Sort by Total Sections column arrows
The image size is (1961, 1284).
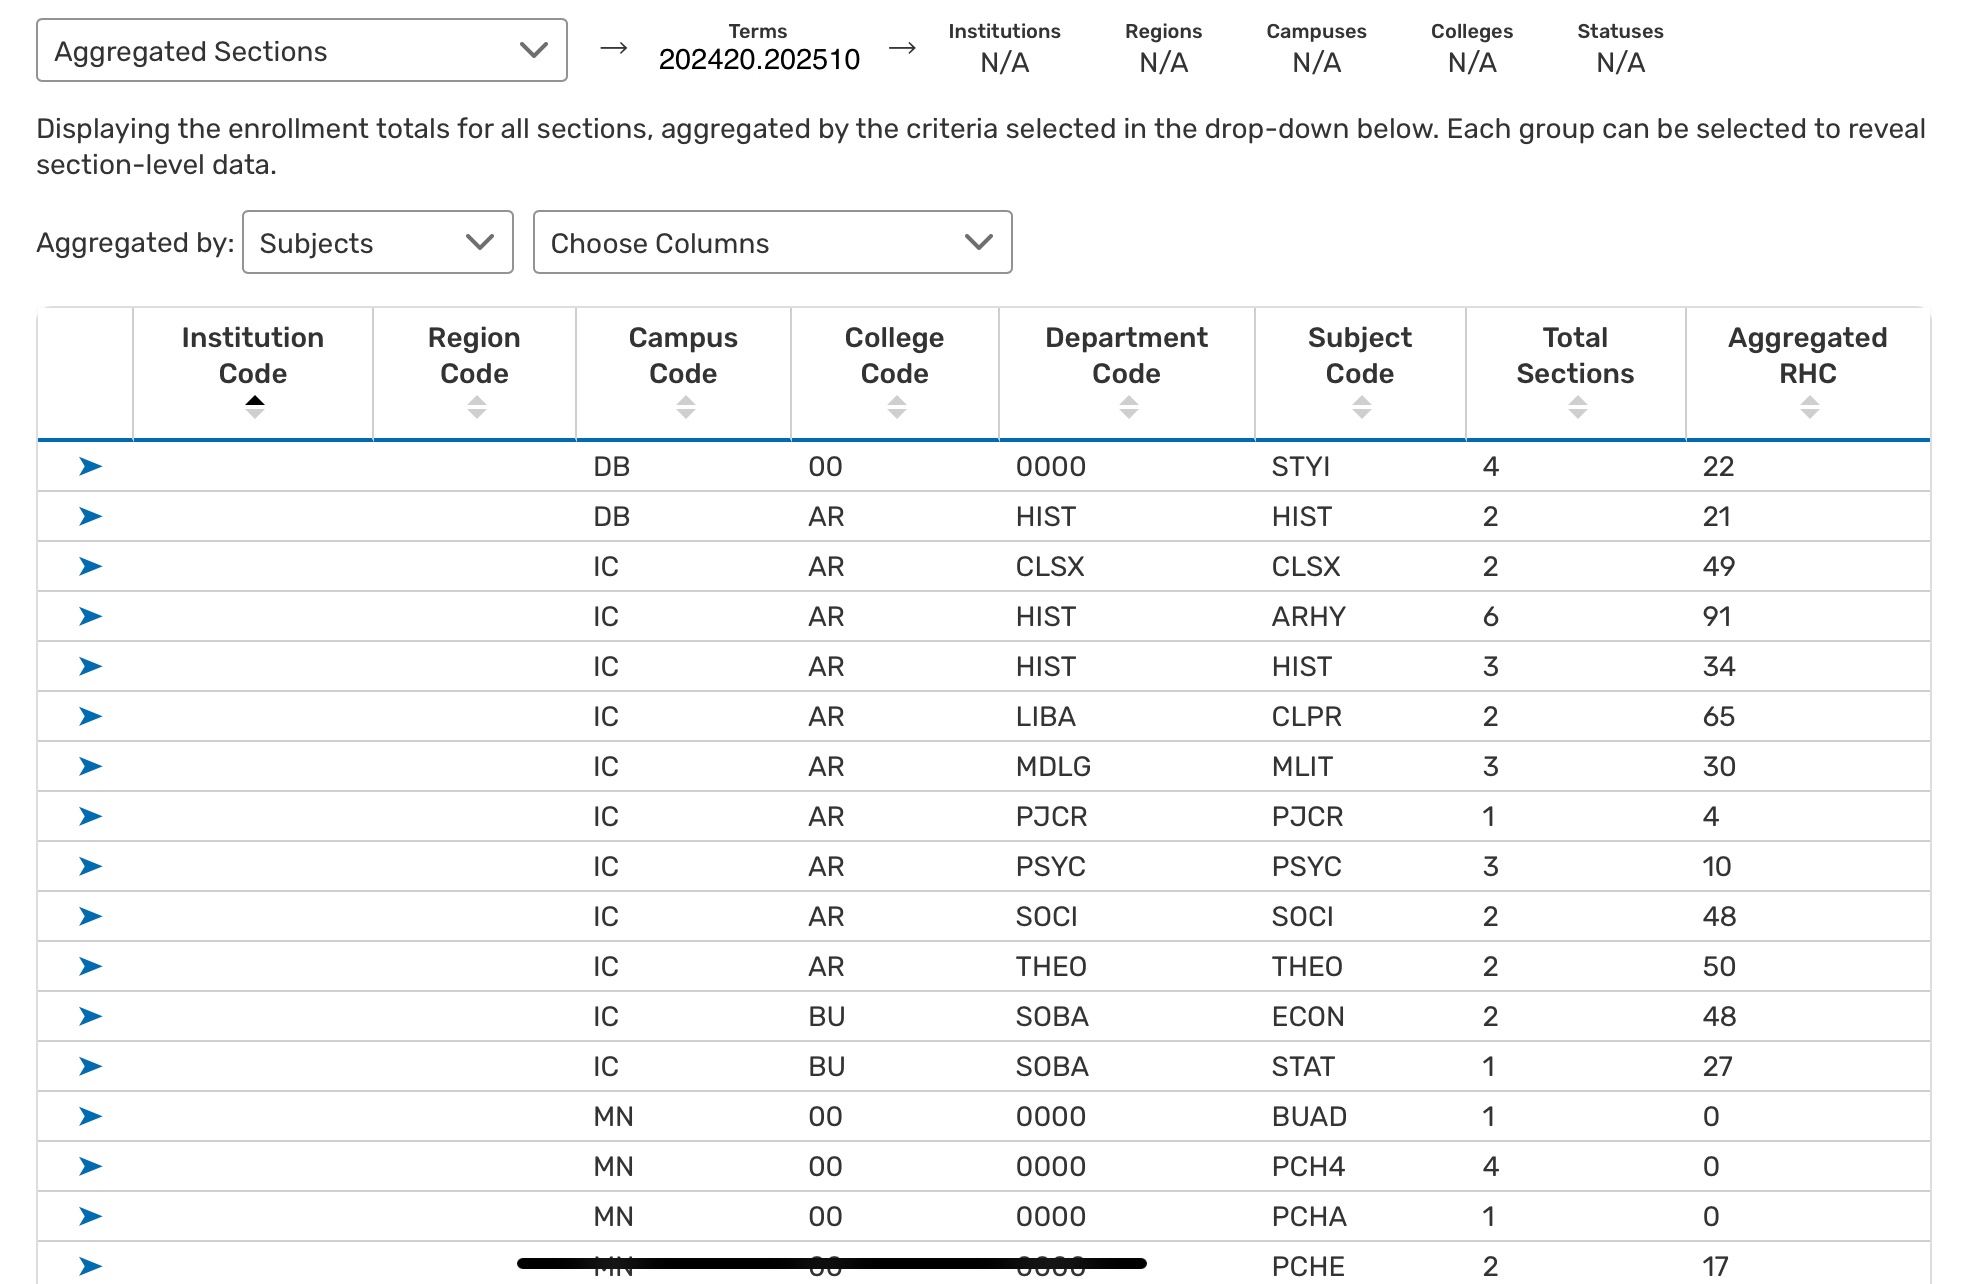1577,406
